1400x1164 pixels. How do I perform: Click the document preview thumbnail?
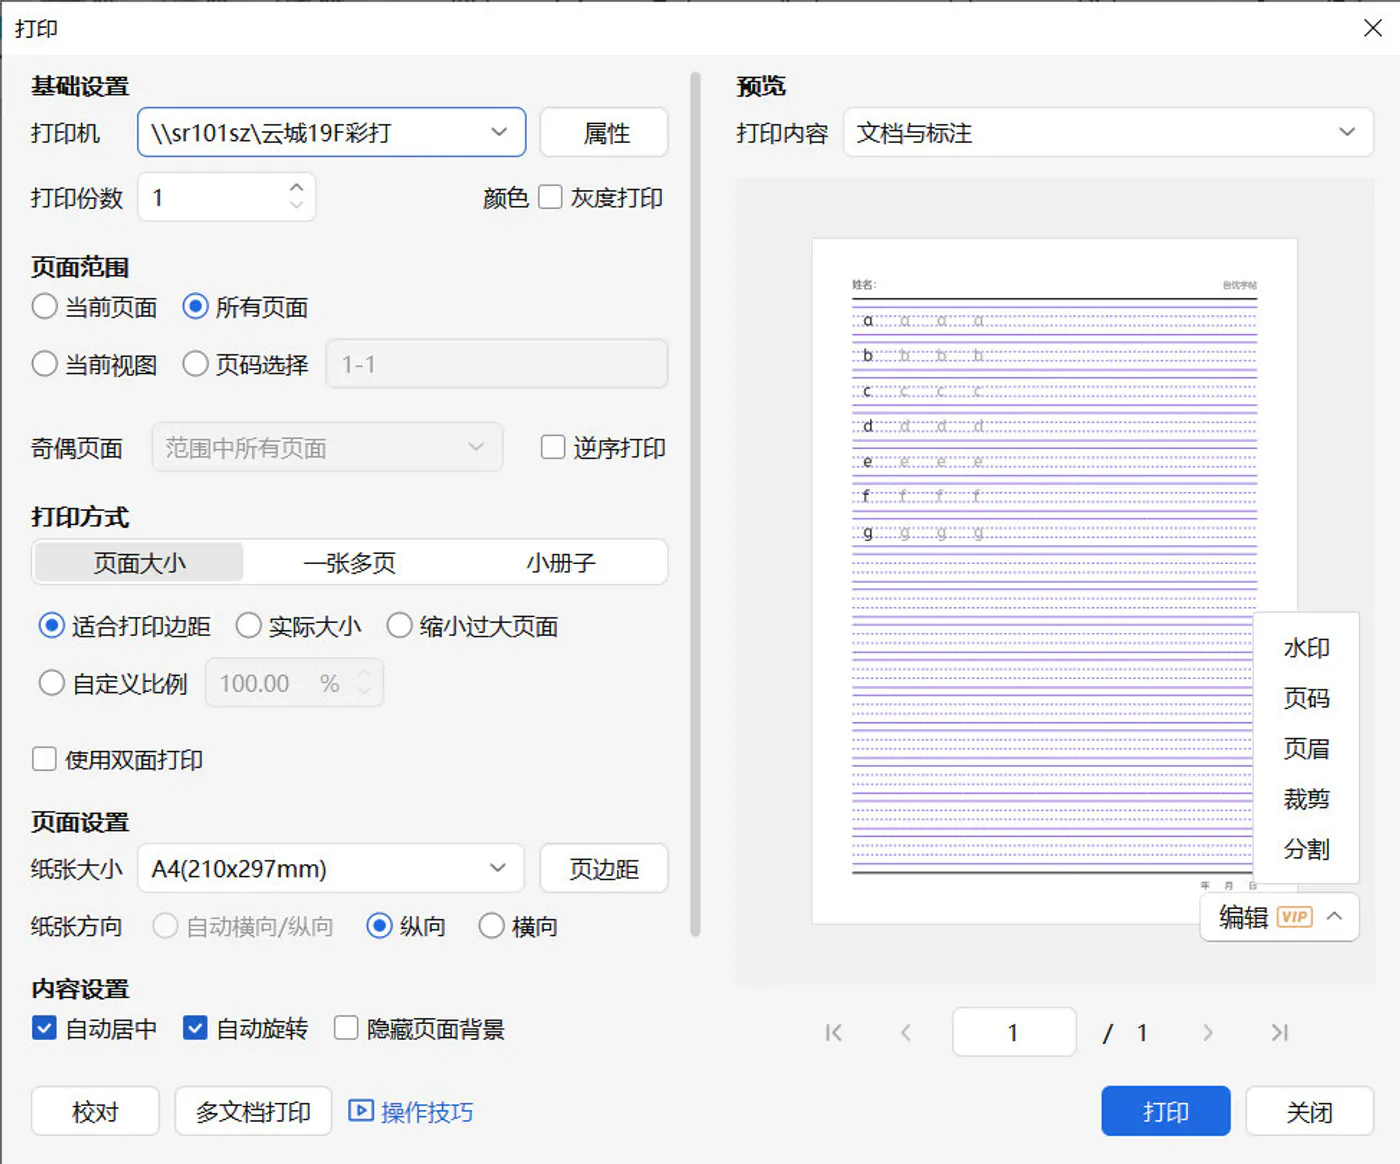(1054, 581)
